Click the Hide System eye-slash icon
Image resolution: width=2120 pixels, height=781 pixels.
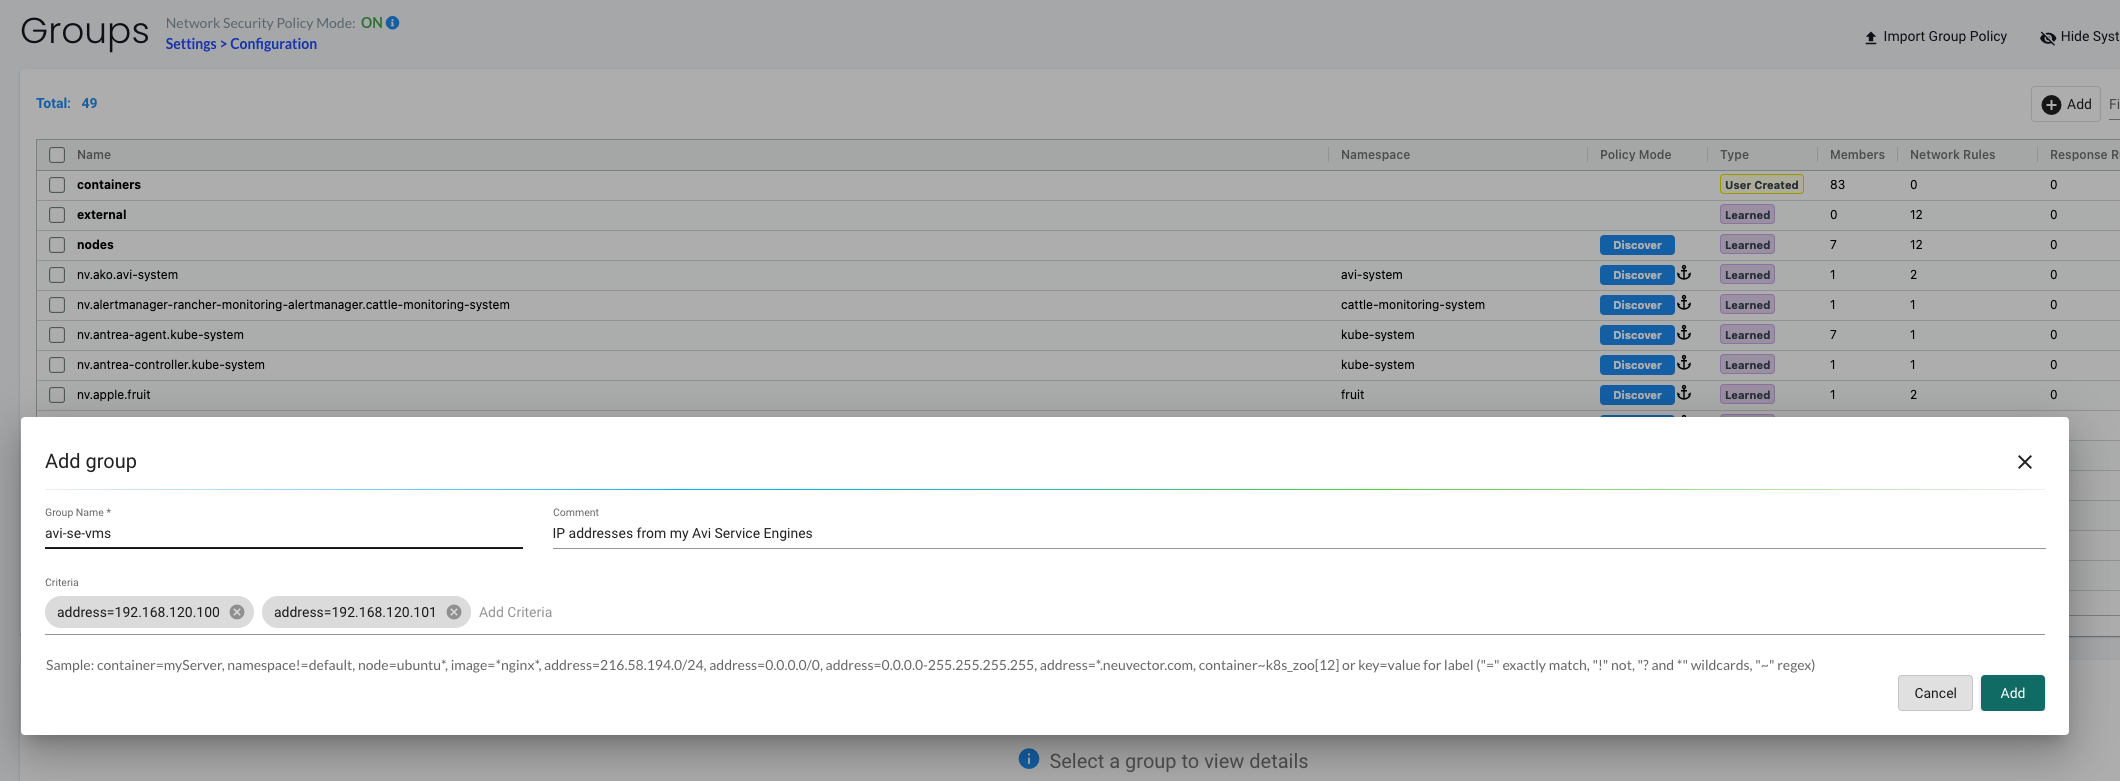coord(2048,38)
